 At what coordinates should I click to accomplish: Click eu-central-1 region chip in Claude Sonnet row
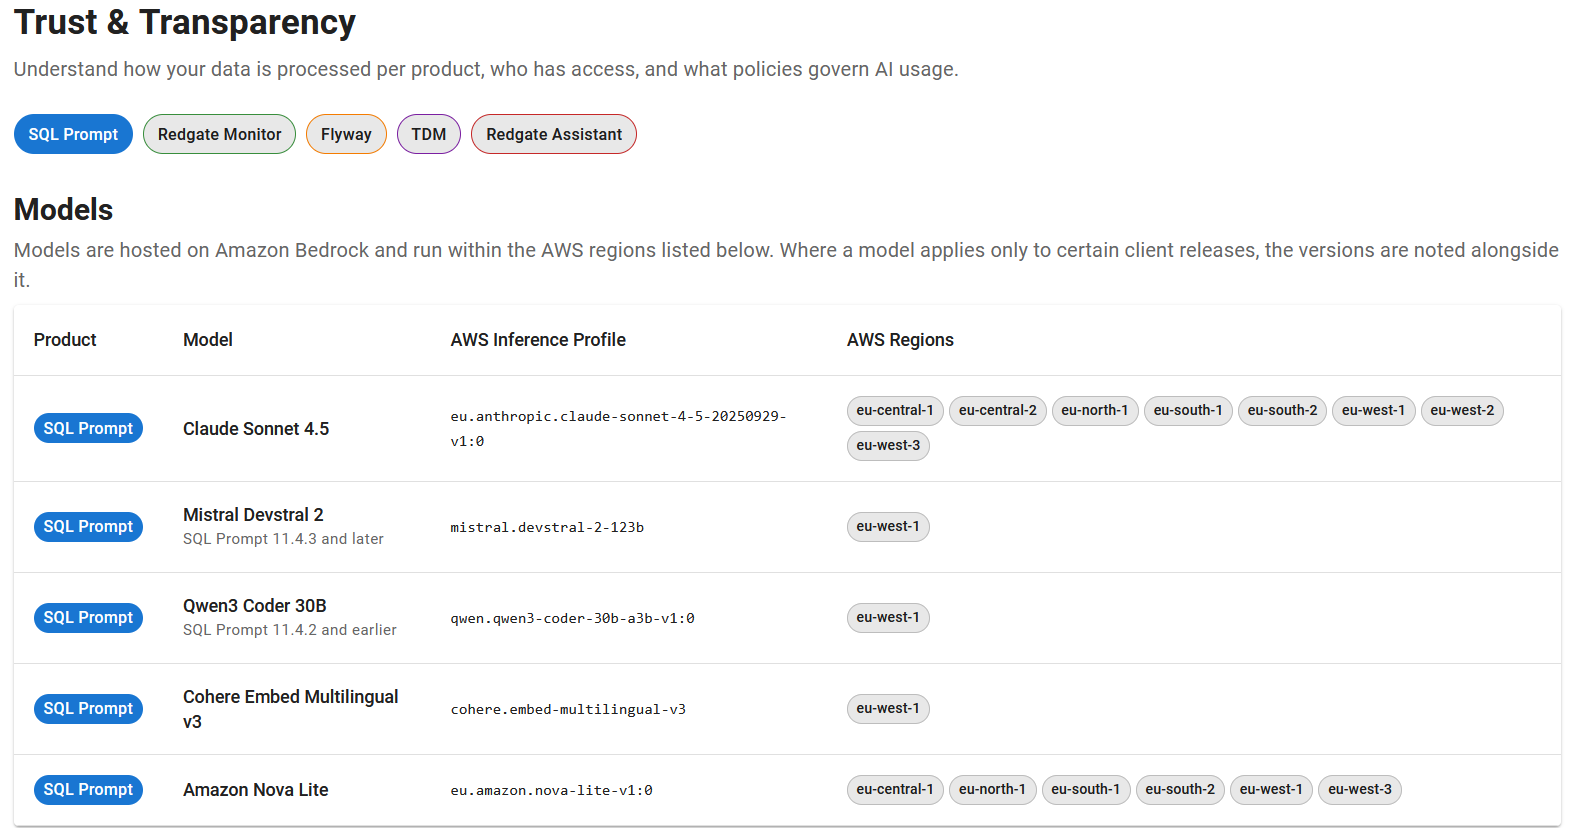[x=895, y=411]
